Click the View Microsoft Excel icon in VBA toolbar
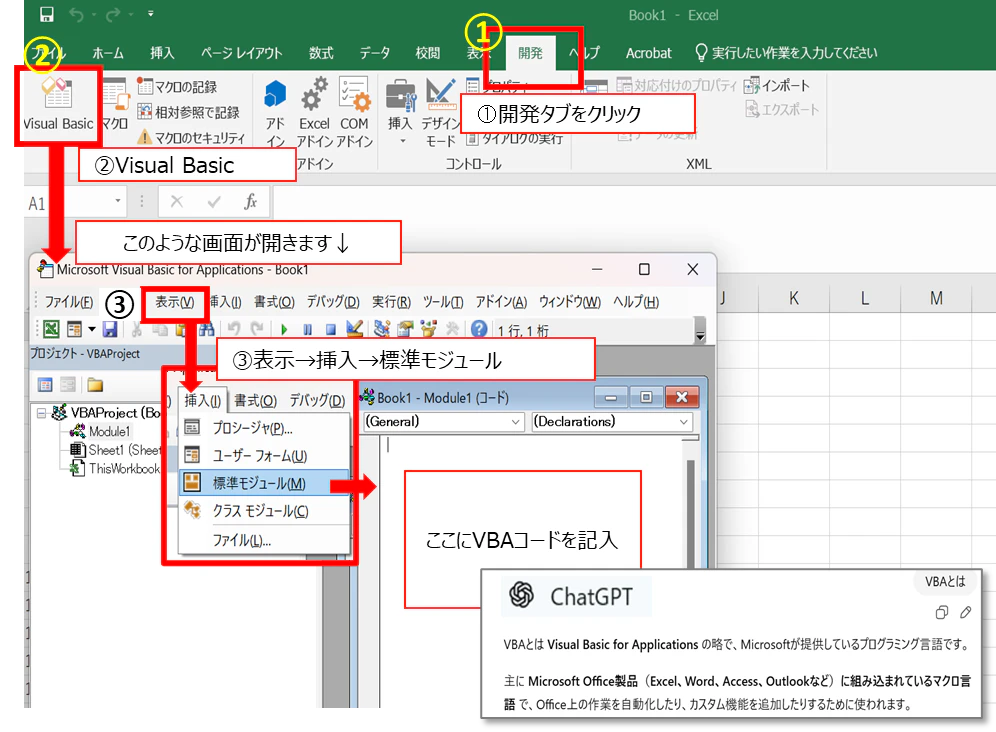The height and width of the screenshot is (732, 996). point(51,329)
